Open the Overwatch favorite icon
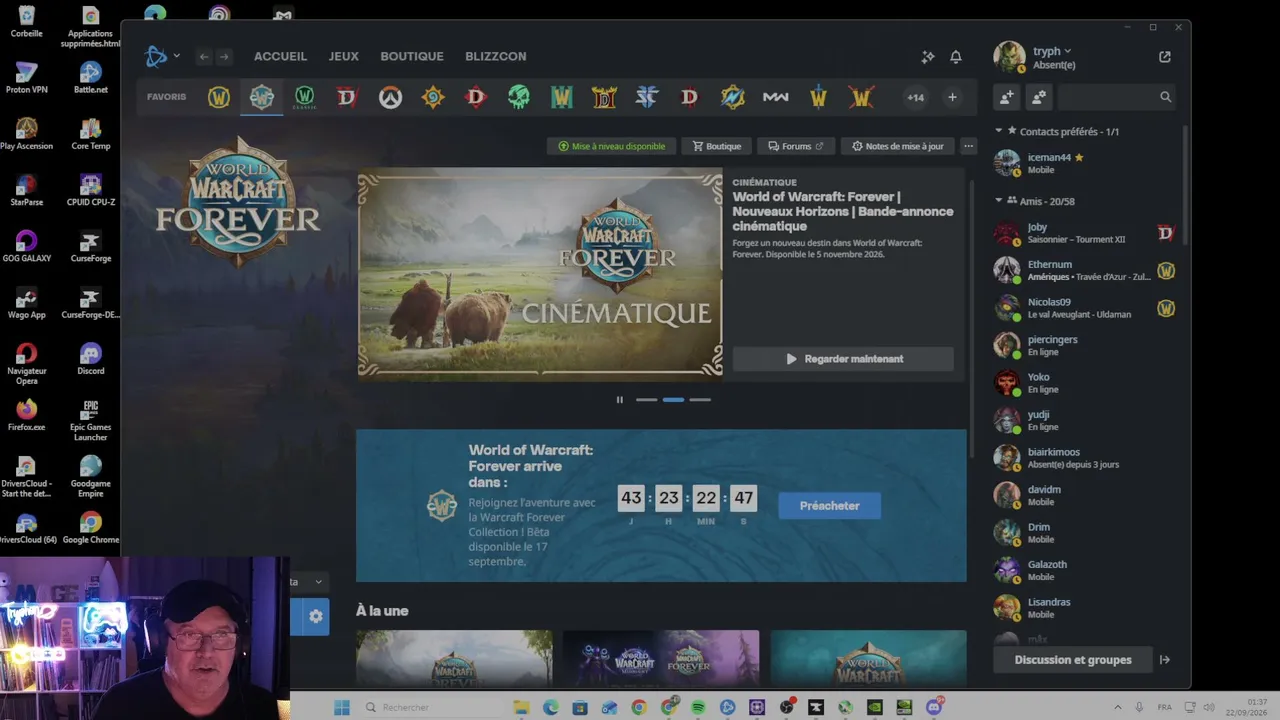 click(390, 97)
